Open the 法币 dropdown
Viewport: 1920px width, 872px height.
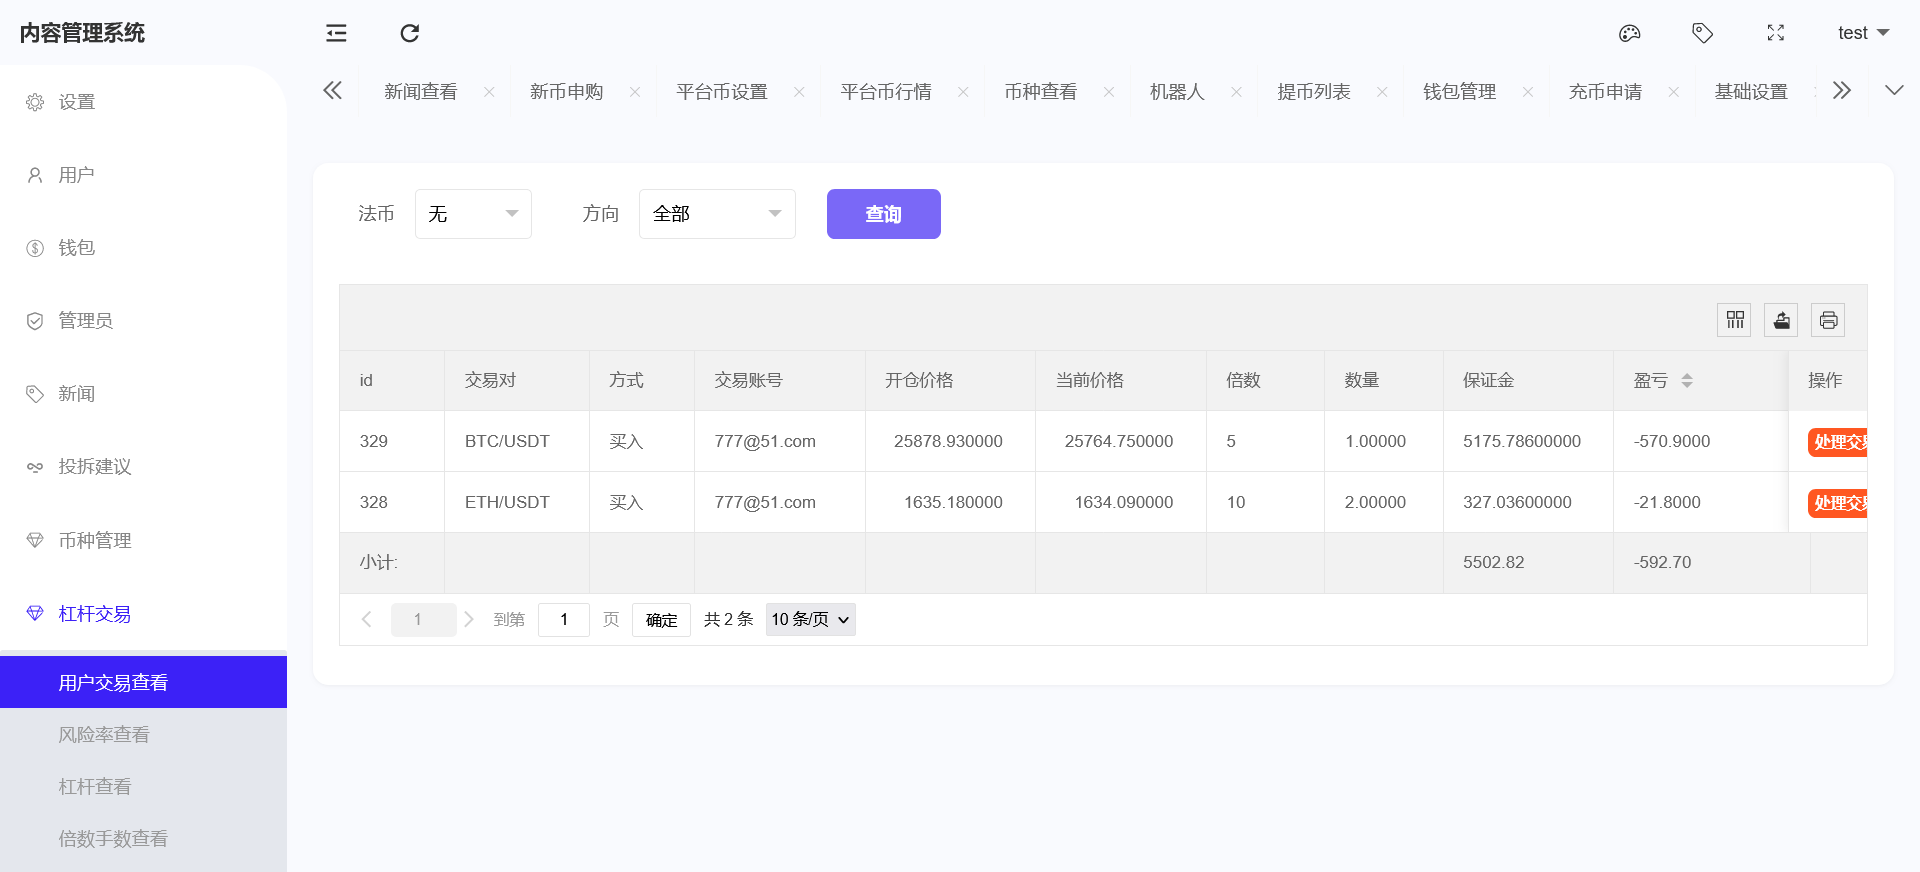click(473, 214)
